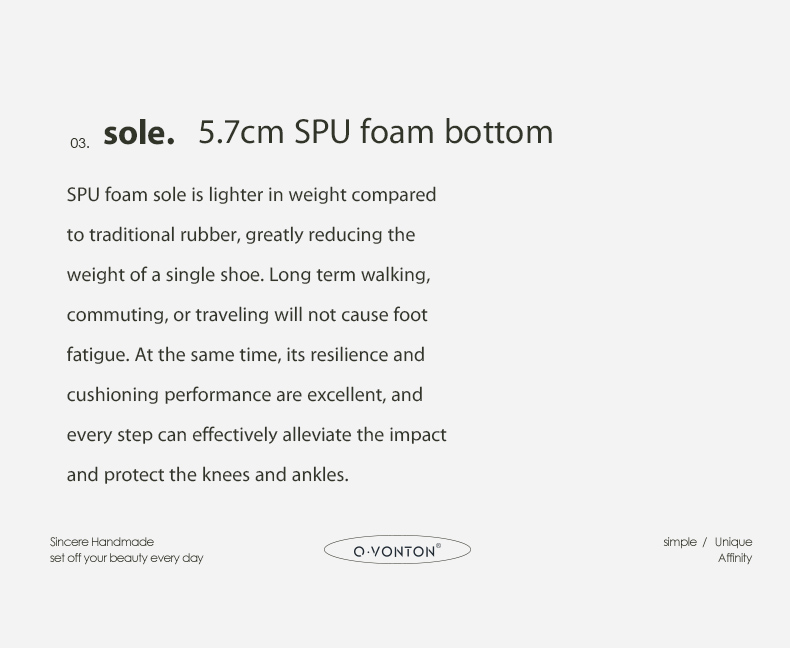This screenshot has width=790, height=648.
Task: Click the word "SPU" in the title
Action: (x=320, y=132)
